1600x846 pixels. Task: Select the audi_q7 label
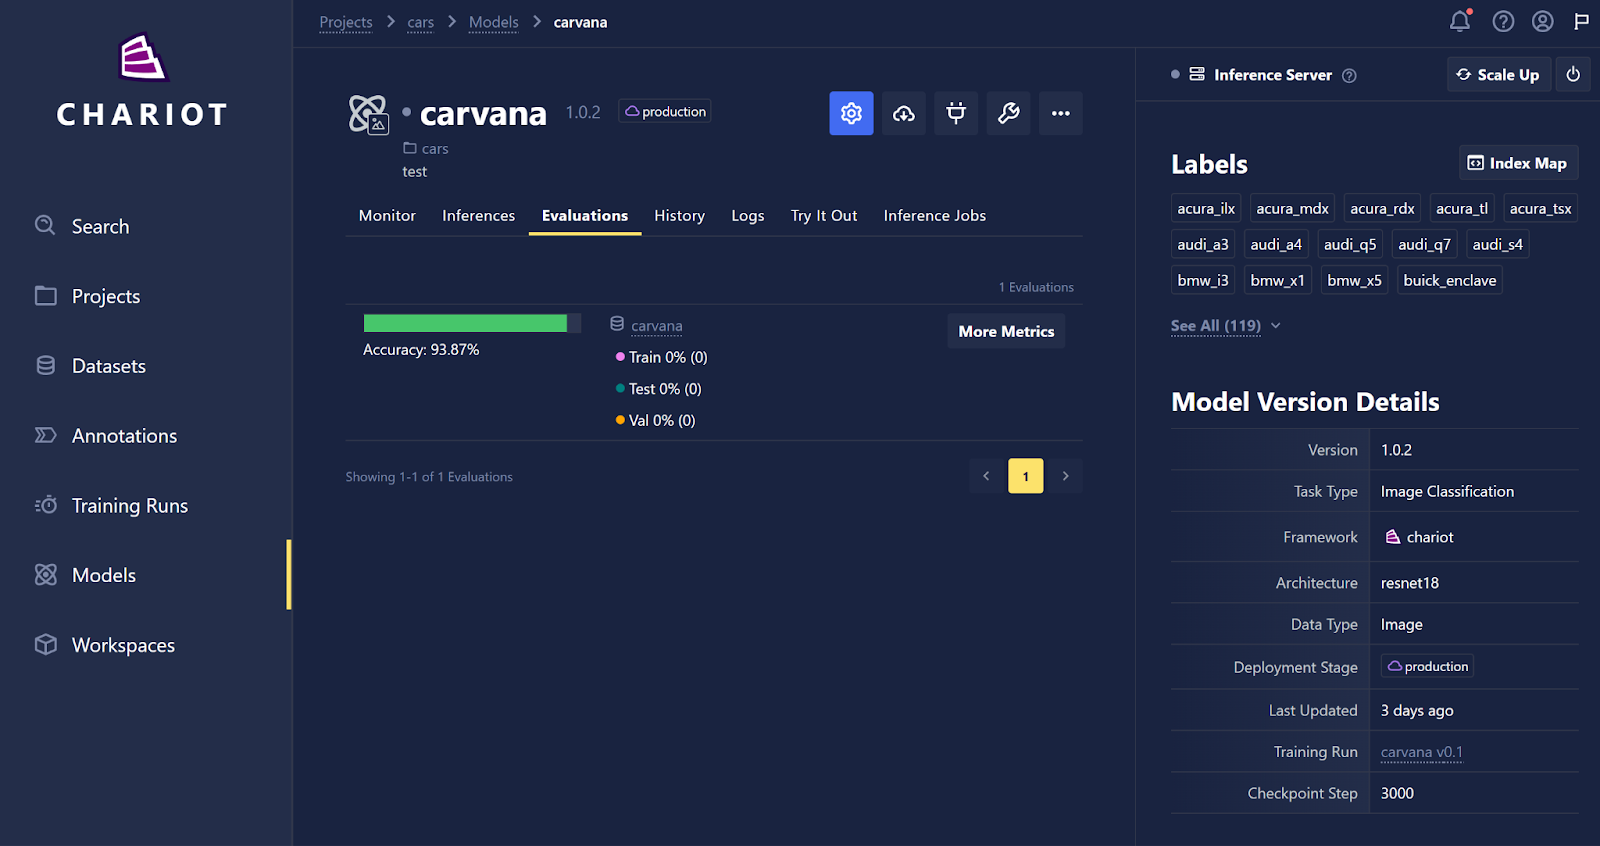coord(1424,244)
